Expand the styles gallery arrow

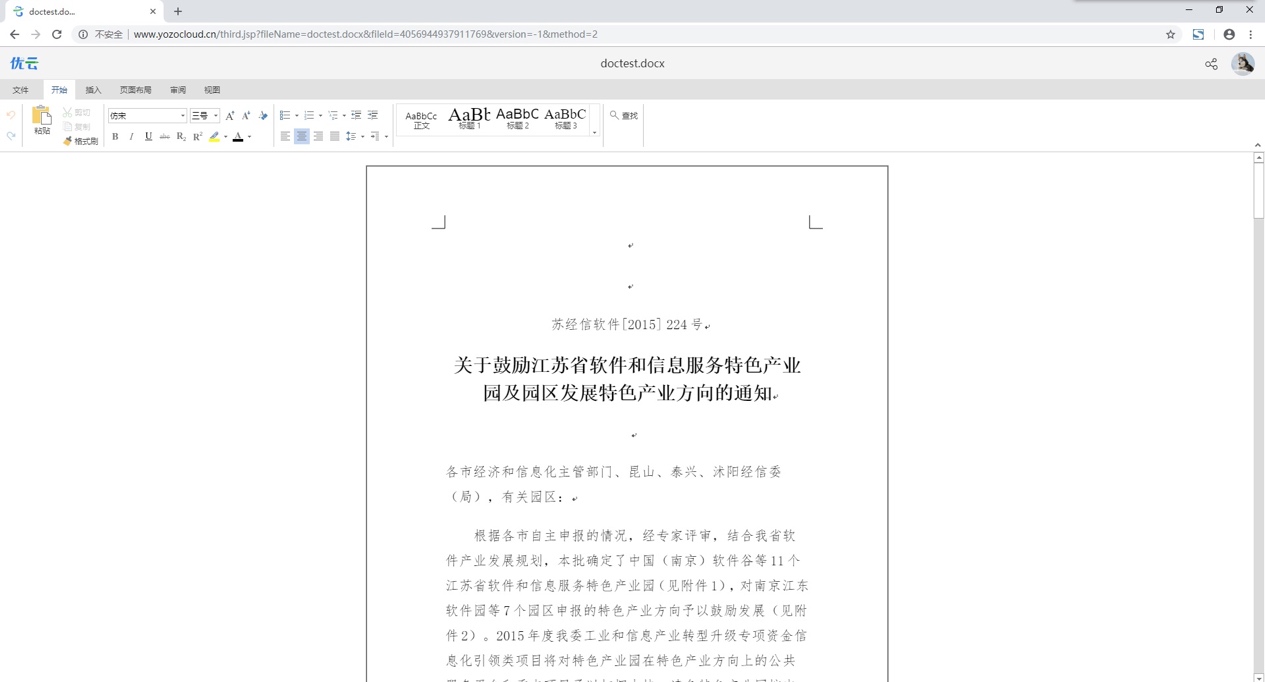tap(594, 132)
